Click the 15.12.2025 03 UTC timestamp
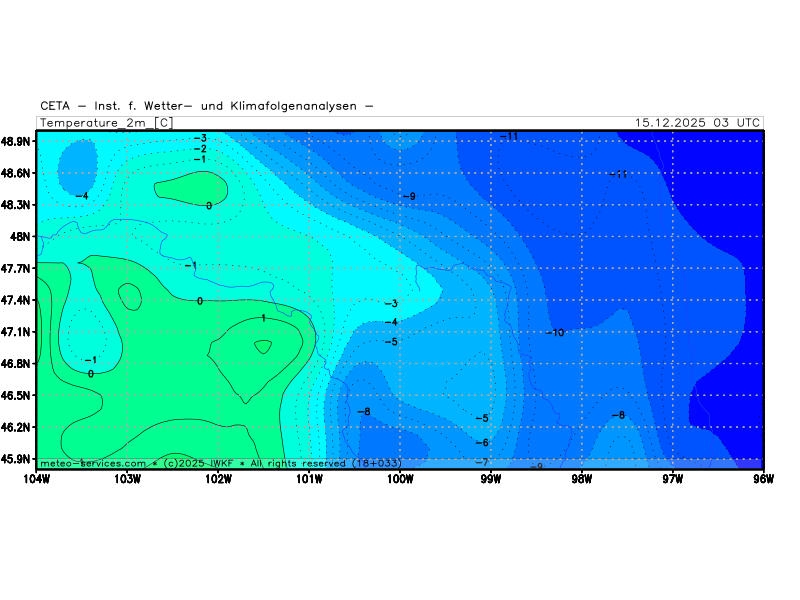This screenshot has width=800, height=600. (697, 123)
